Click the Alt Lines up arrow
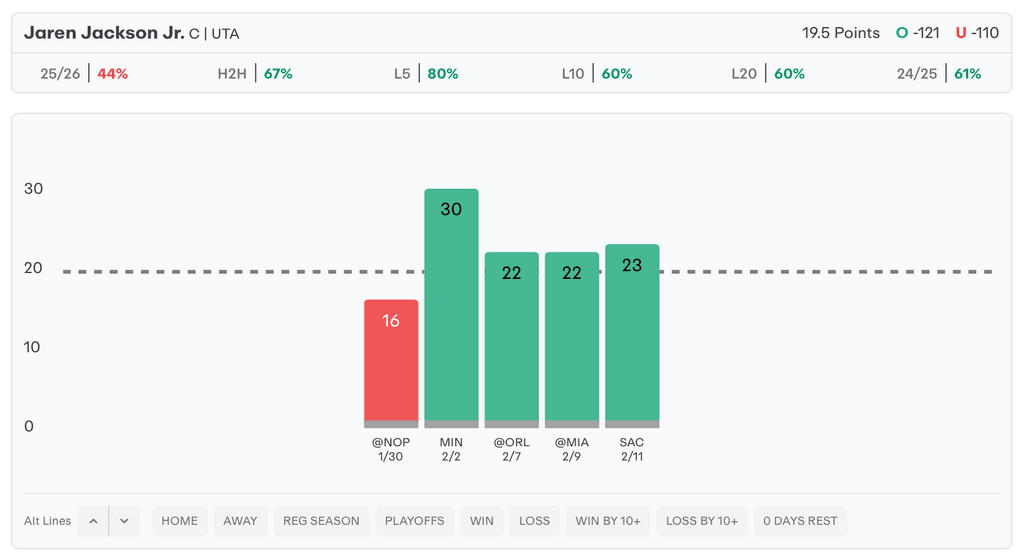The image size is (1024, 559). pyautogui.click(x=93, y=521)
